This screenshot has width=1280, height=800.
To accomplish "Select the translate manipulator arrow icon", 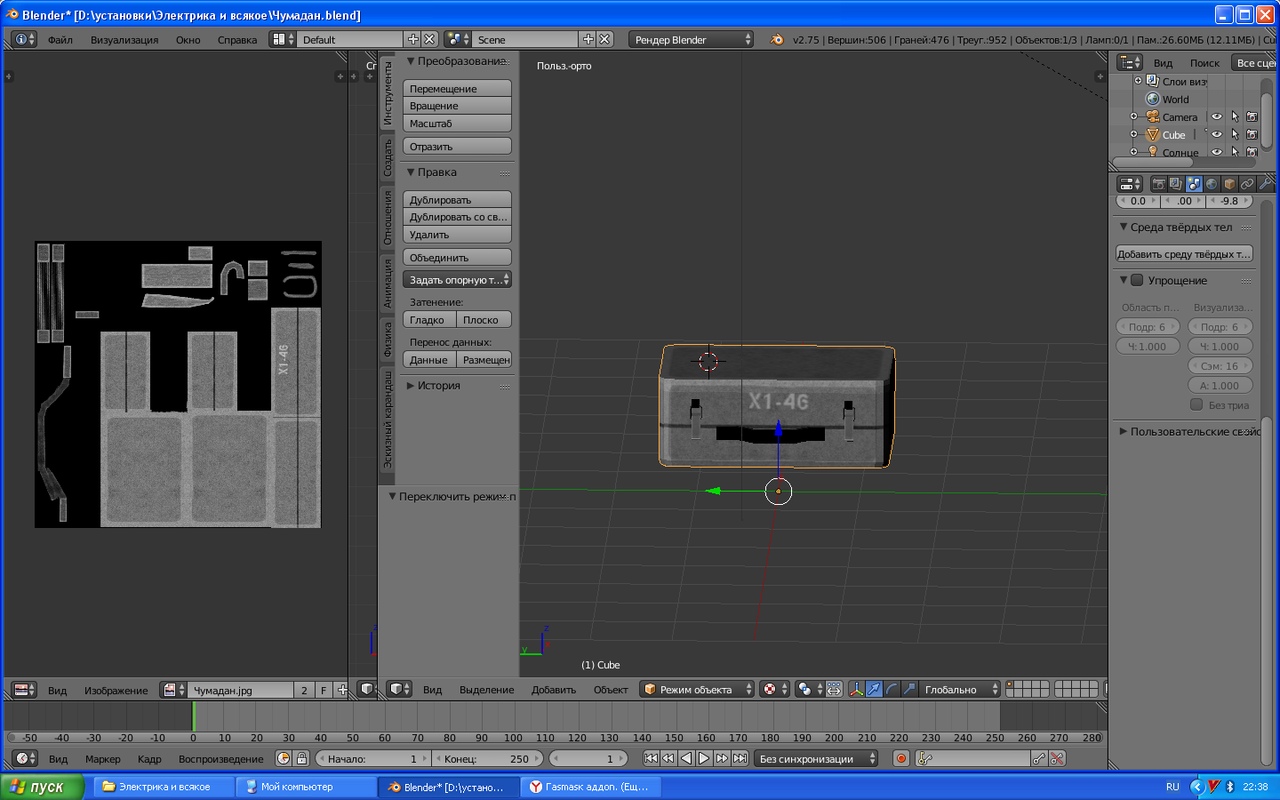I will (874, 689).
